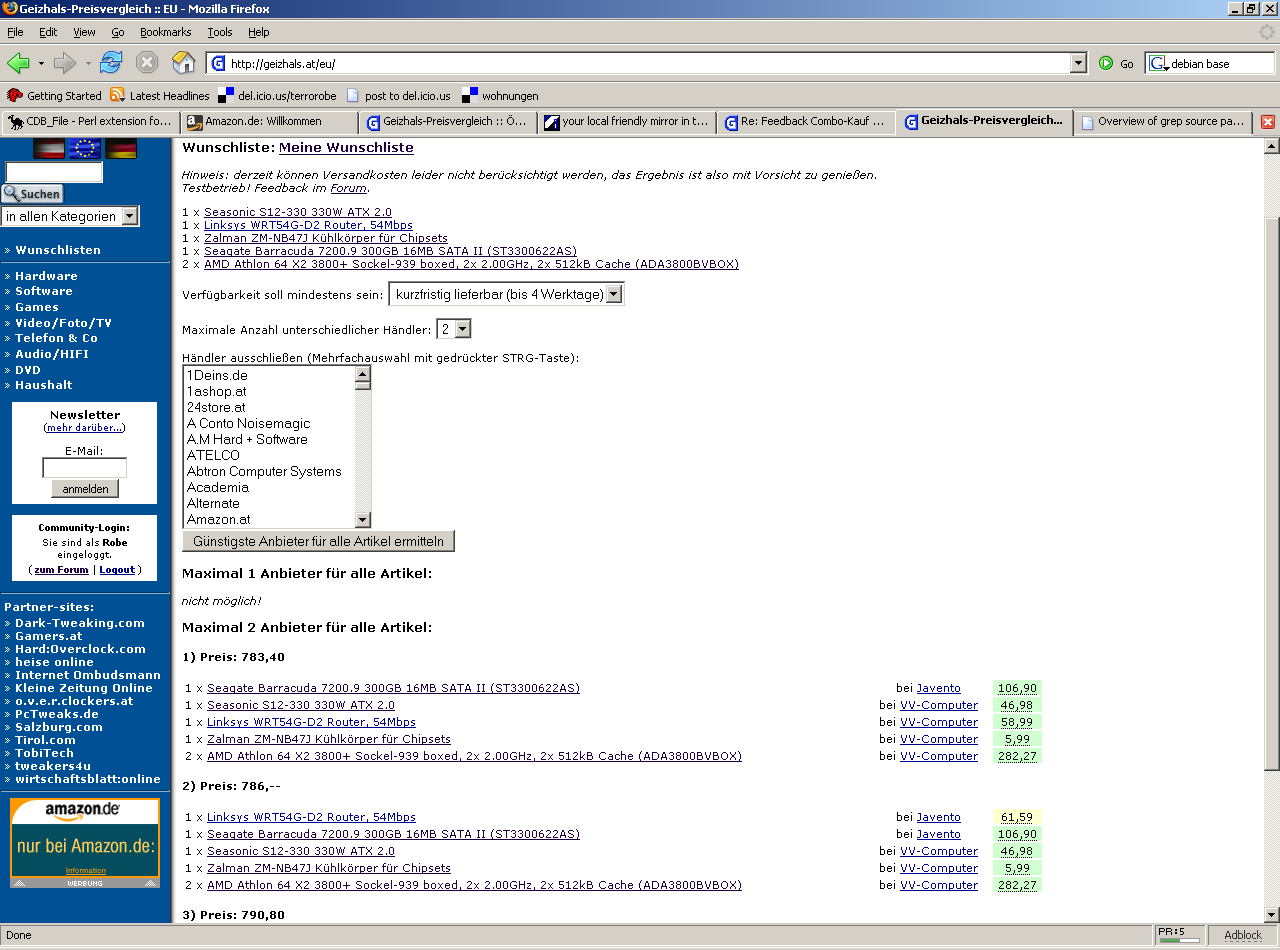Switch to the Re: Feedback Combo-Kauf tab

coord(806,122)
